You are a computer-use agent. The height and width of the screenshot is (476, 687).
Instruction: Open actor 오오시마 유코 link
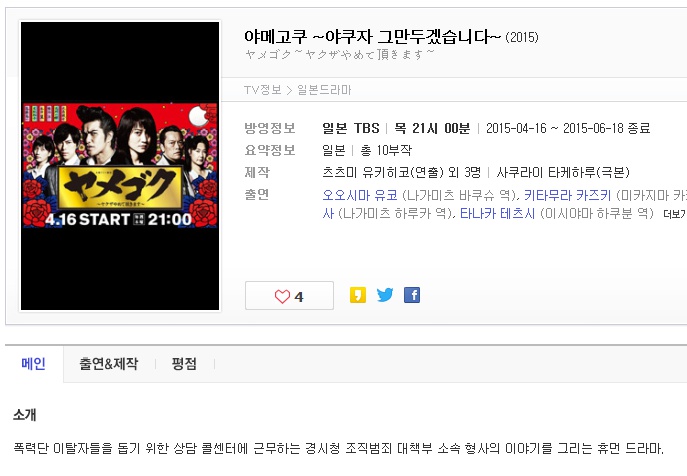pos(360,195)
